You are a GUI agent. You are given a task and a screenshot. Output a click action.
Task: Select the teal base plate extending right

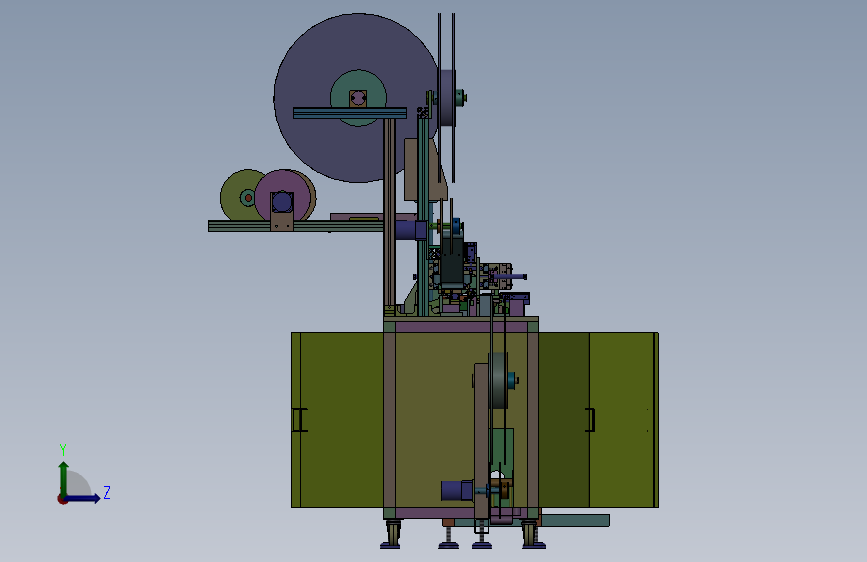click(x=575, y=520)
